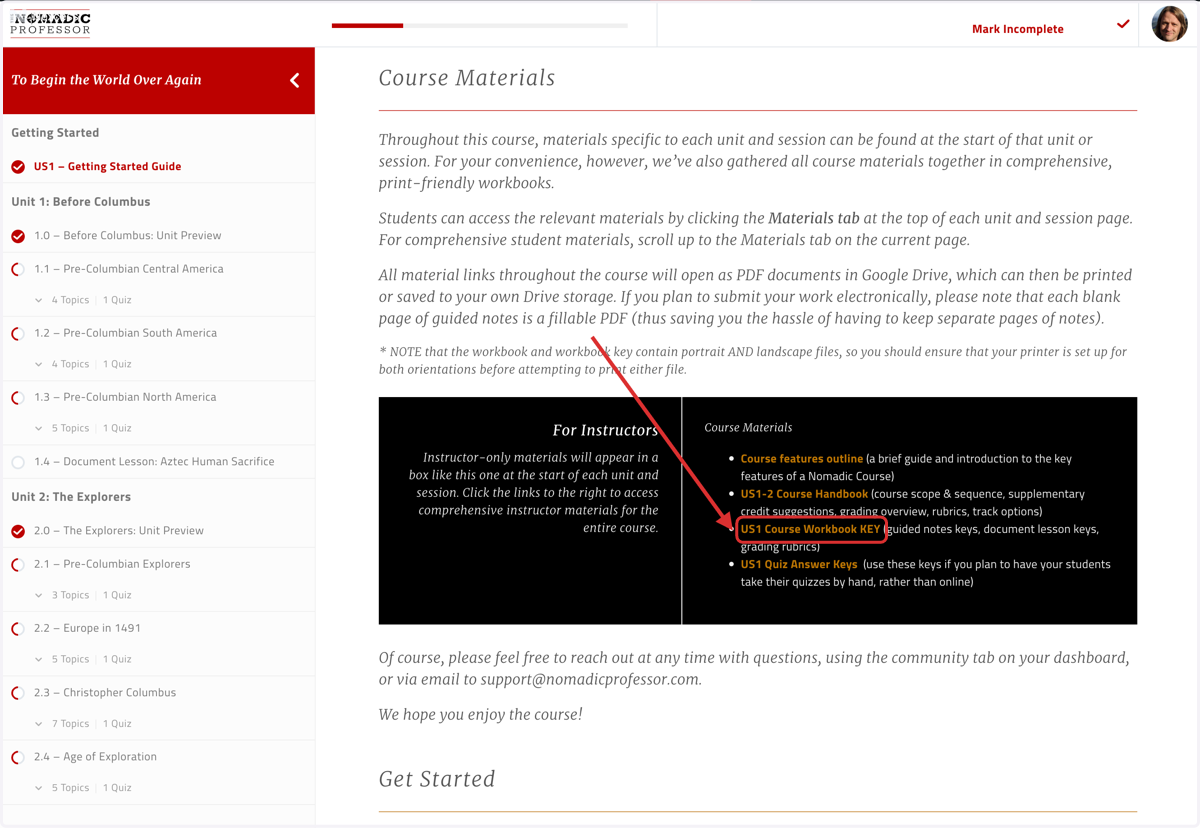Open 1.0 – Before Columbus: Unit Preview
The image size is (1200, 828).
(128, 236)
